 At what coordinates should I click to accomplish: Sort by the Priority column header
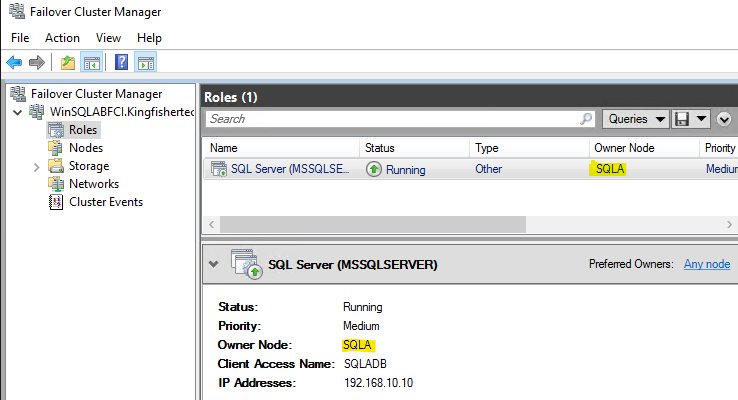pos(719,148)
